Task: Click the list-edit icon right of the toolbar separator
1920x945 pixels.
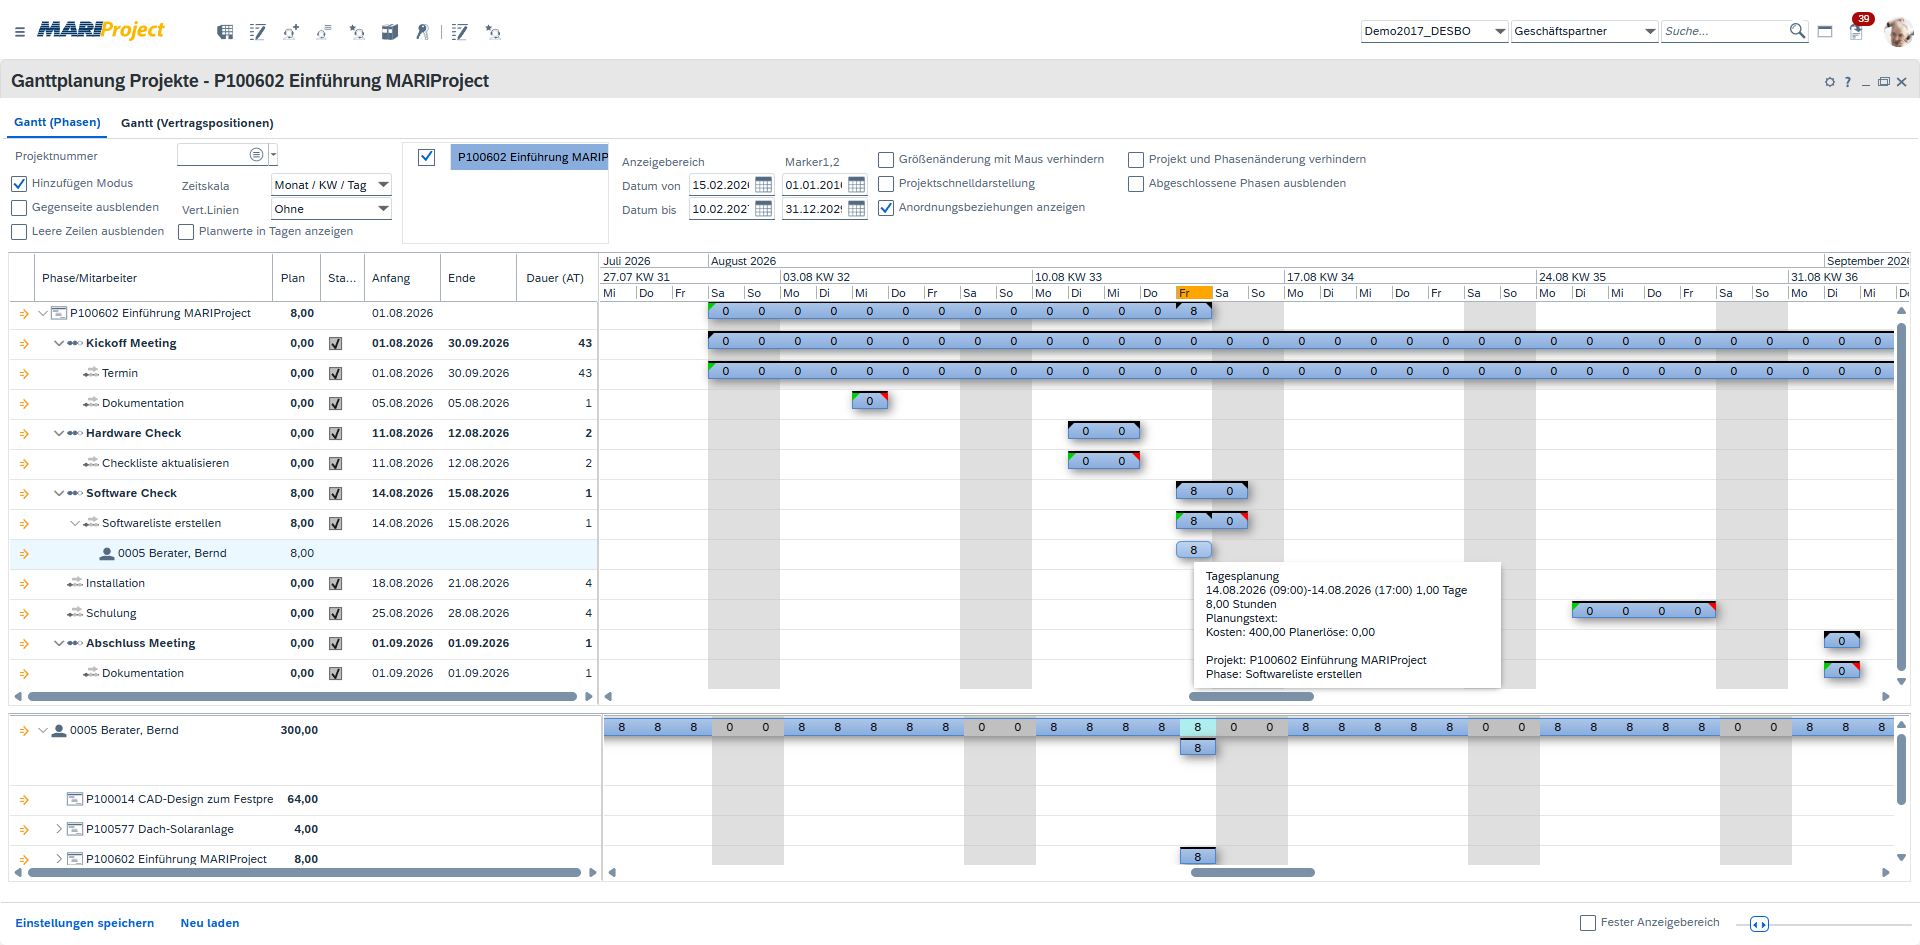Action: [460, 32]
